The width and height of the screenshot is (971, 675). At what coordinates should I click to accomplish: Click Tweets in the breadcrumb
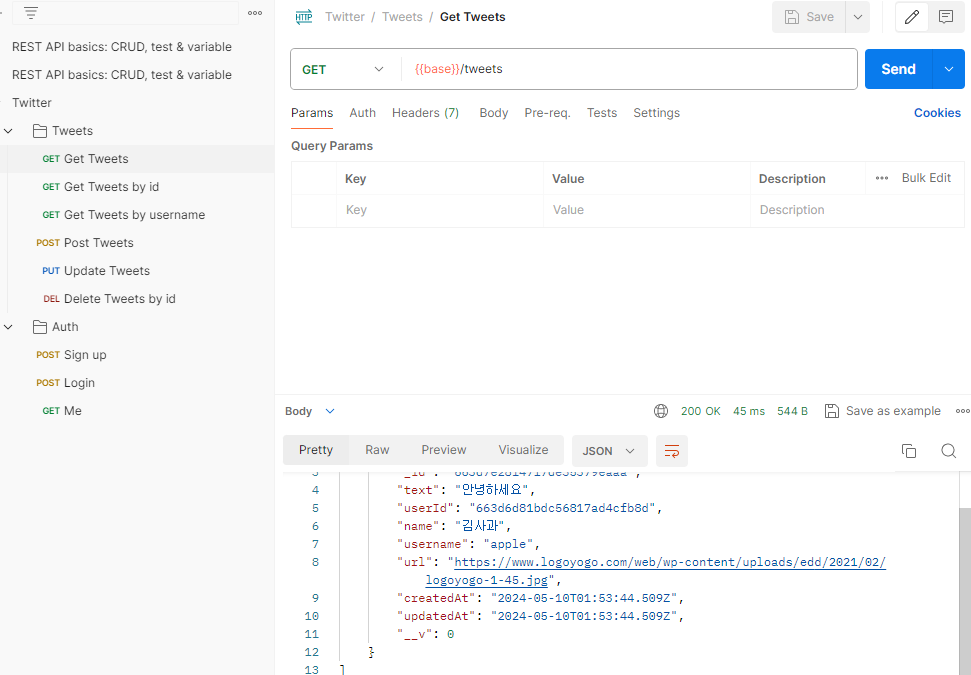coord(402,17)
